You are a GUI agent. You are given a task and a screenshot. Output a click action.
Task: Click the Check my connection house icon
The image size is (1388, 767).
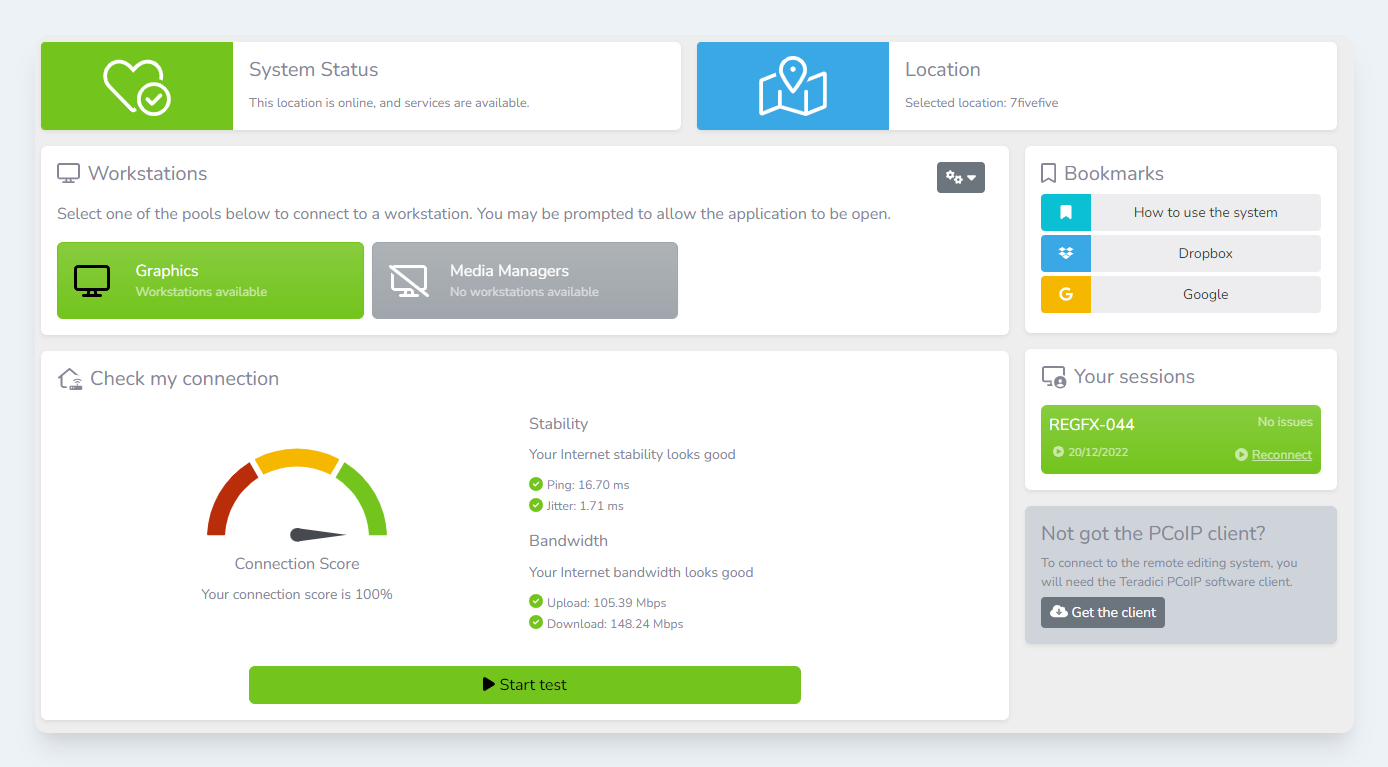click(70, 379)
